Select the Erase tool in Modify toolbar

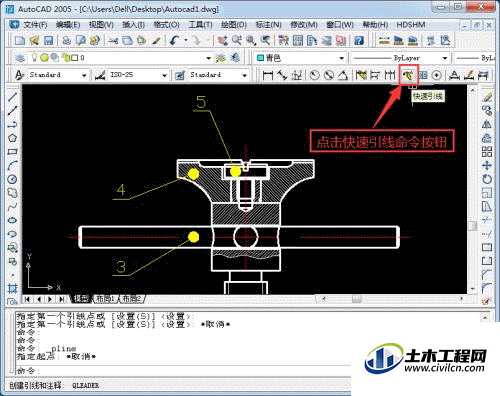[487, 97]
